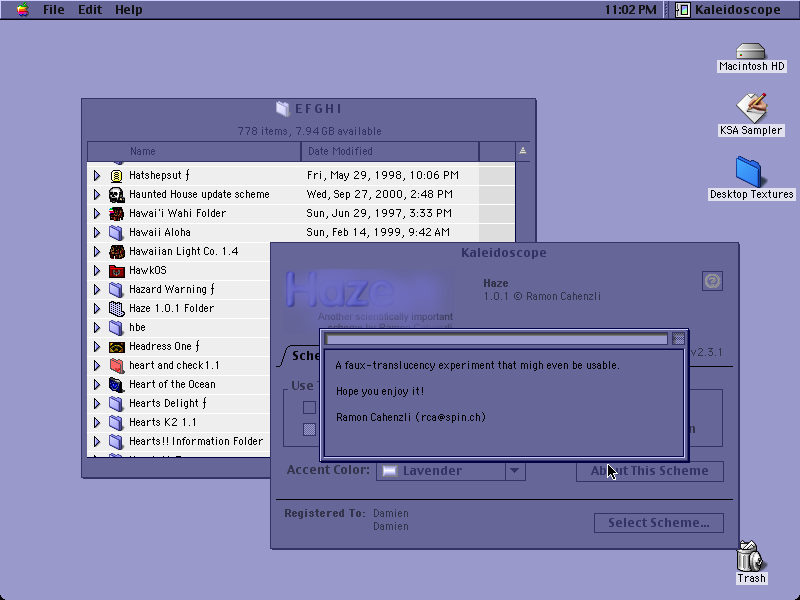Image resolution: width=800 pixels, height=600 pixels.
Task: Sort list by Name column header
Action: (x=194, y=152)
